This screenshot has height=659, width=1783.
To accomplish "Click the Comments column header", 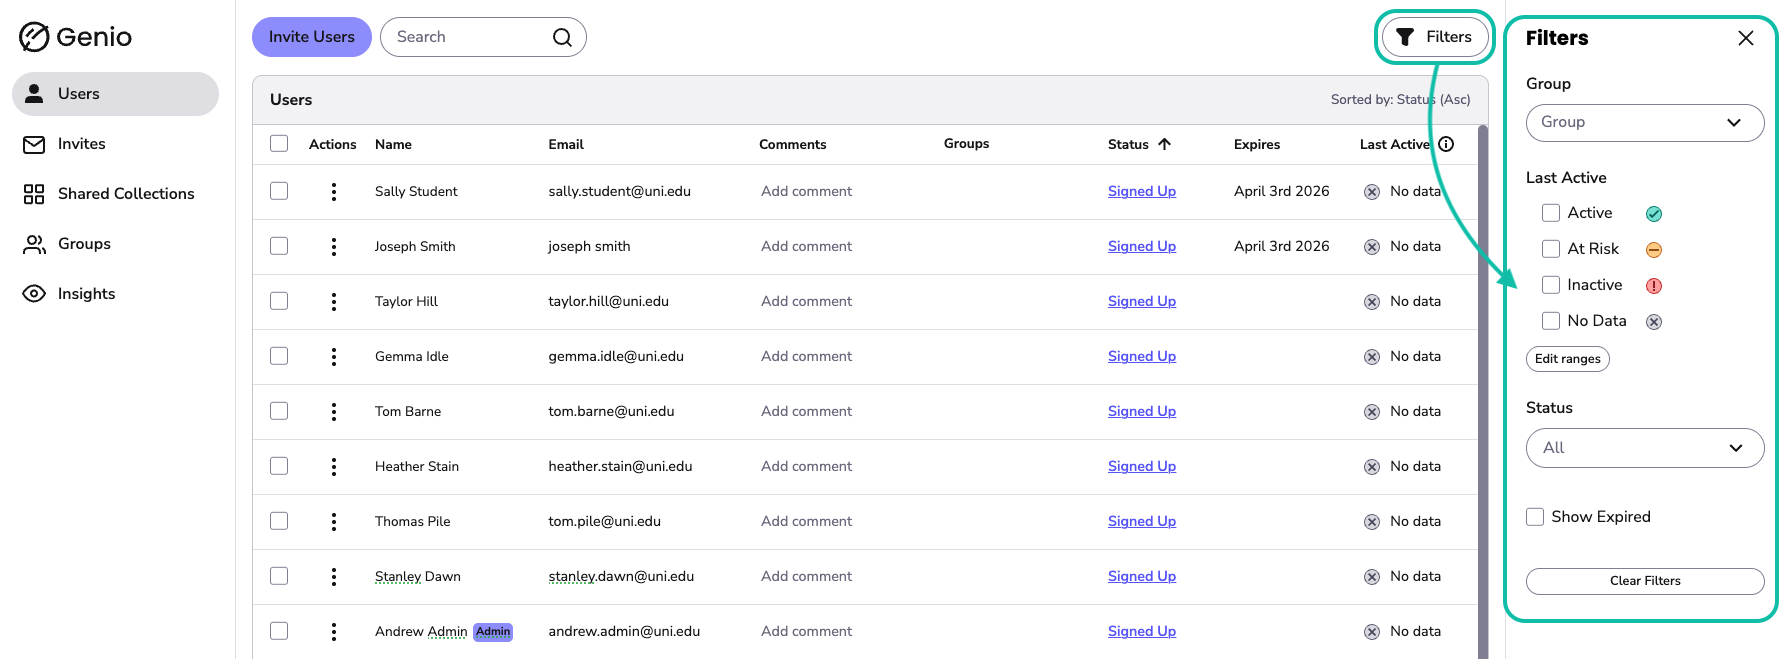I will [x=793, y=145].
